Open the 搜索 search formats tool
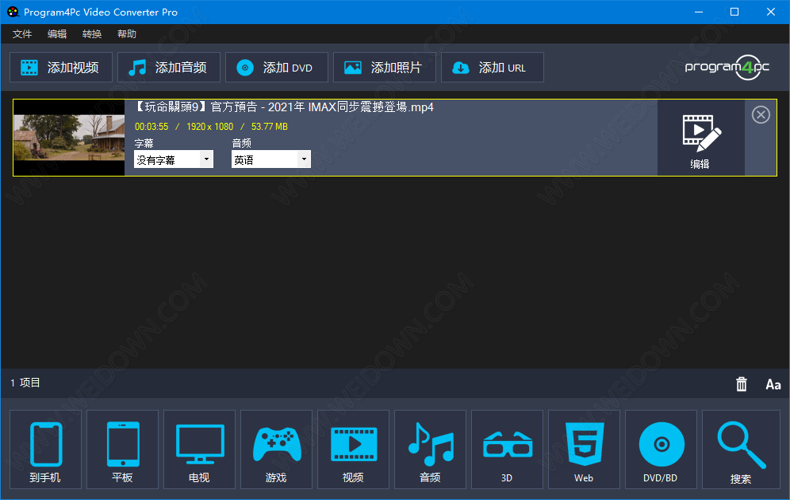790x500 pixels. 741,449
